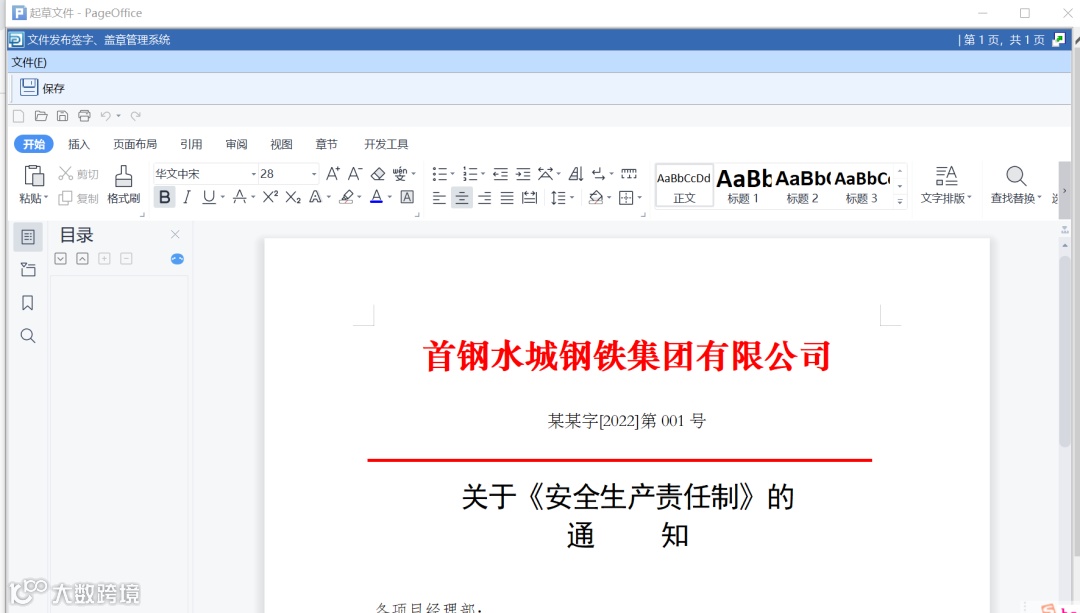Toggle underline formatting

tap(209, 198)
